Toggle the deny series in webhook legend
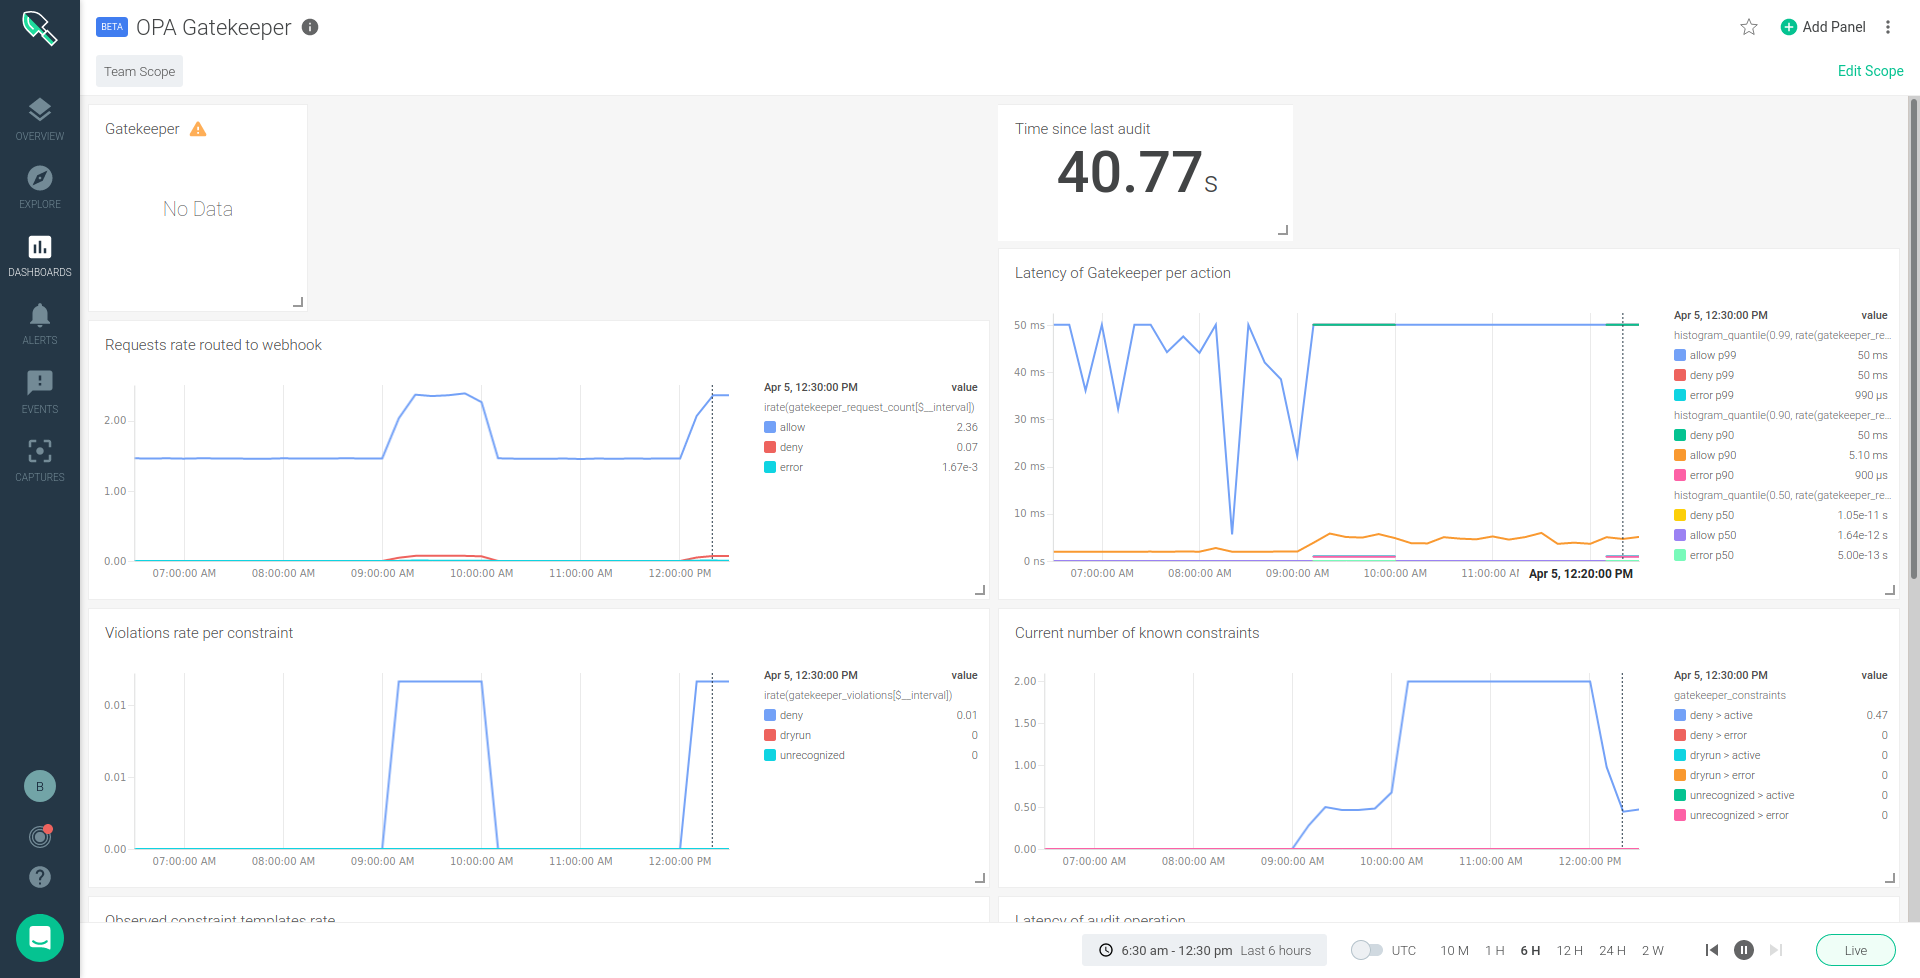The image size is (1920, 978). pyautogui.click(x=870, y=447)
